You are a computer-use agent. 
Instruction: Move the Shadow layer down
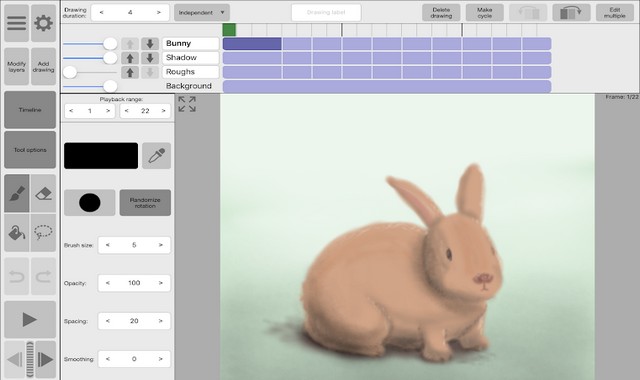coord(150,58)
